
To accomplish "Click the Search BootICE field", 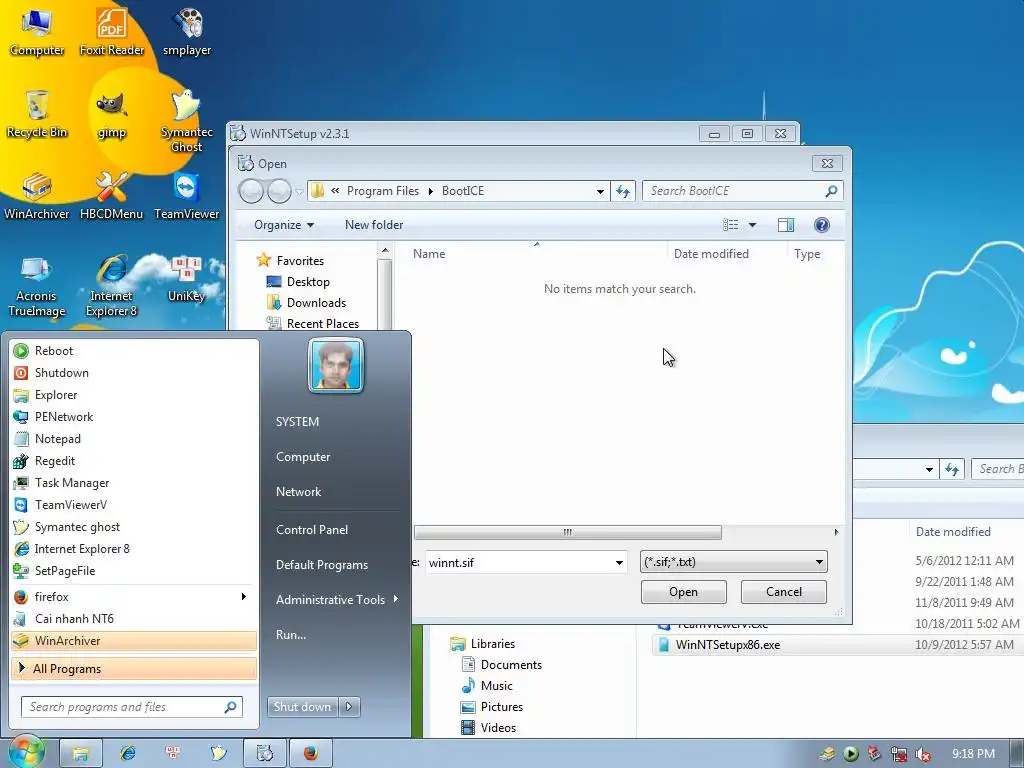I will 743,191.
